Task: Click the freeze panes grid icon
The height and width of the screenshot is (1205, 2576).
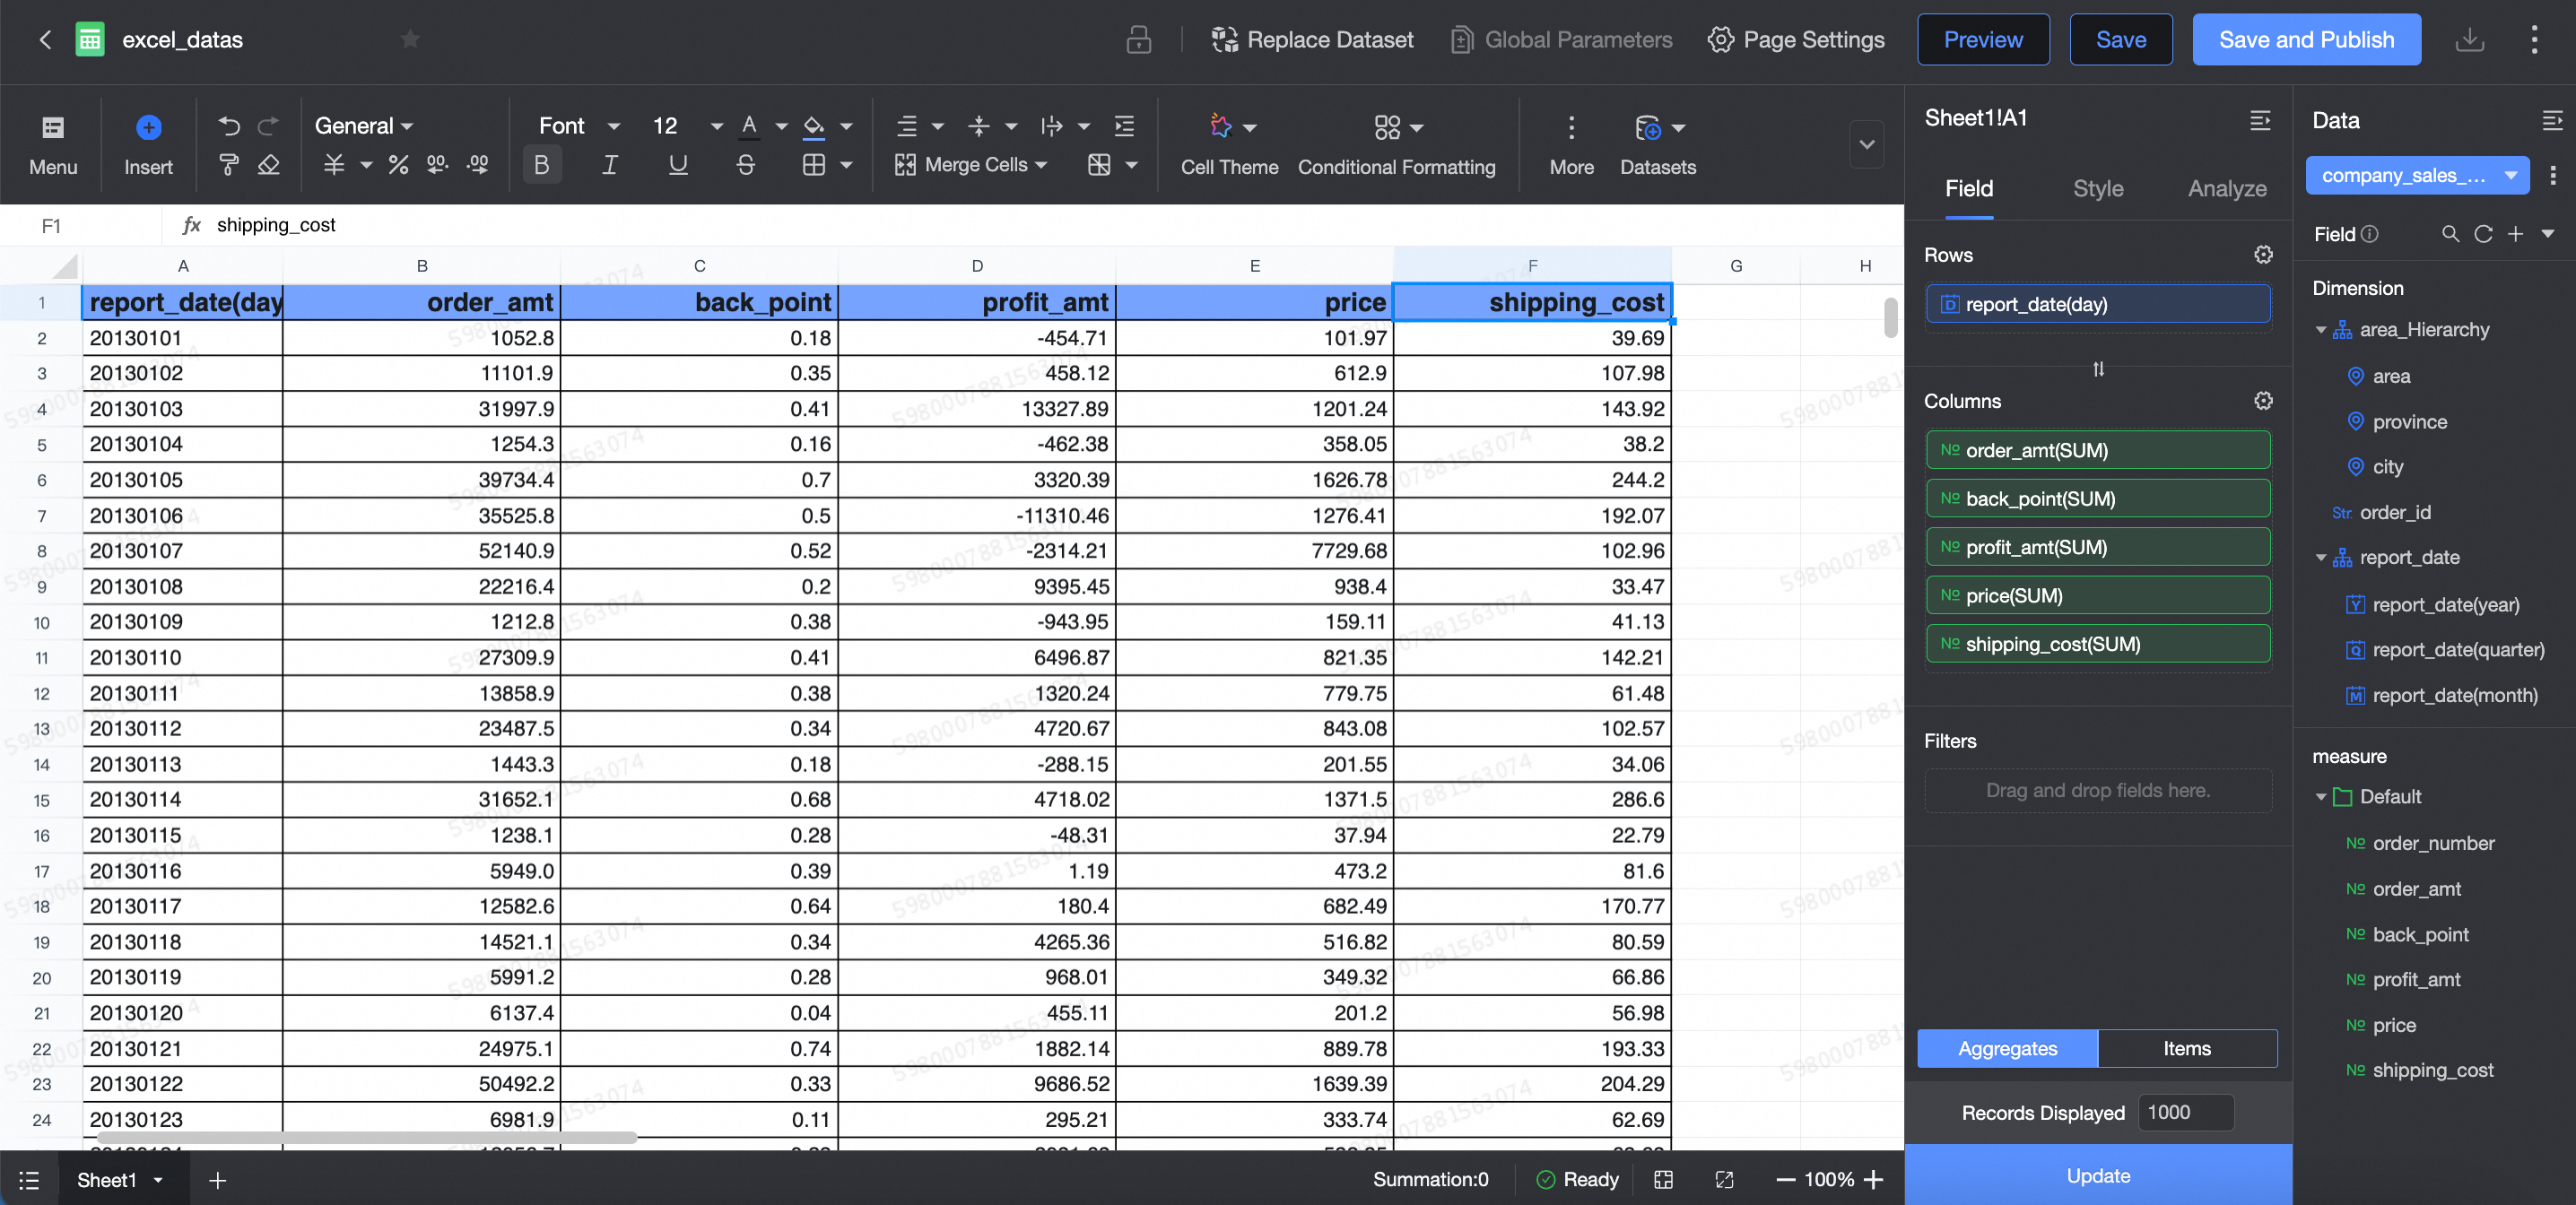Action: (x=1099, y=165)
